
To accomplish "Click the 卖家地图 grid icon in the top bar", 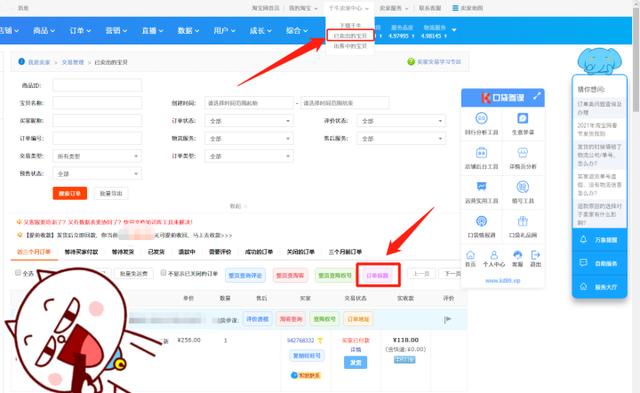I will click(x=455, y=8).
